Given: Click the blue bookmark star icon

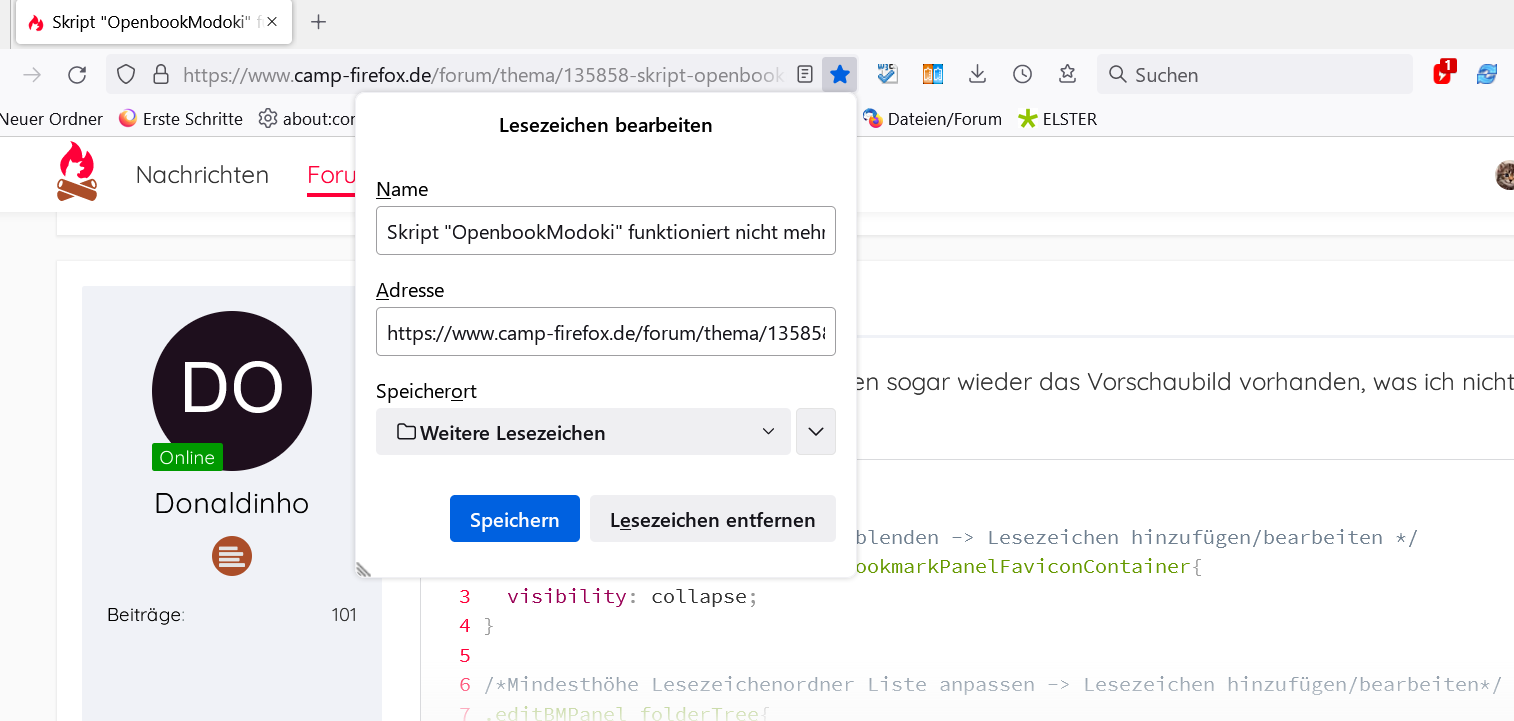Looking at the screenshot, I should click(x=840, y=75).
